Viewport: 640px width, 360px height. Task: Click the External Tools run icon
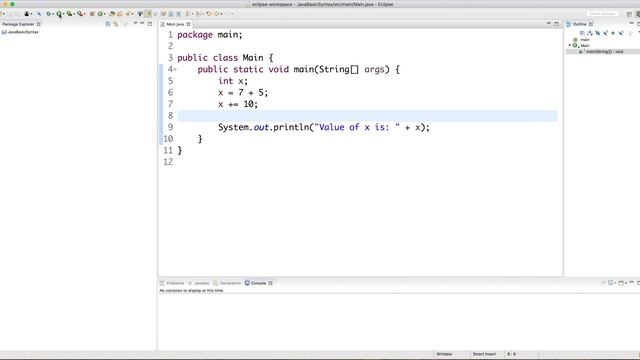[x=80, y=14]
